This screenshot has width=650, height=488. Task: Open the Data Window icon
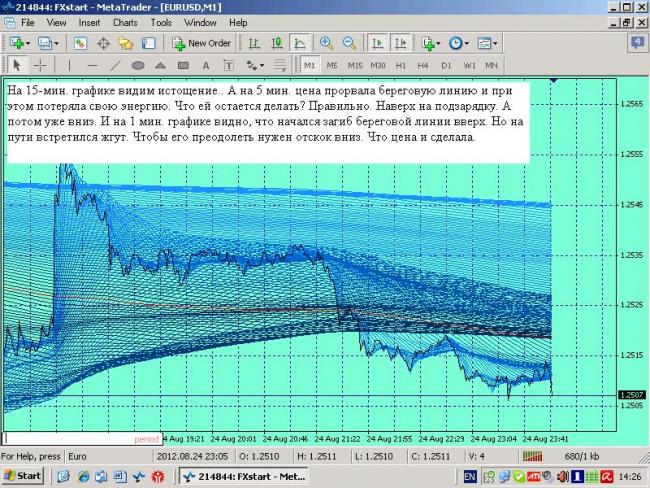pyautogui.click(x=103, y=43)
